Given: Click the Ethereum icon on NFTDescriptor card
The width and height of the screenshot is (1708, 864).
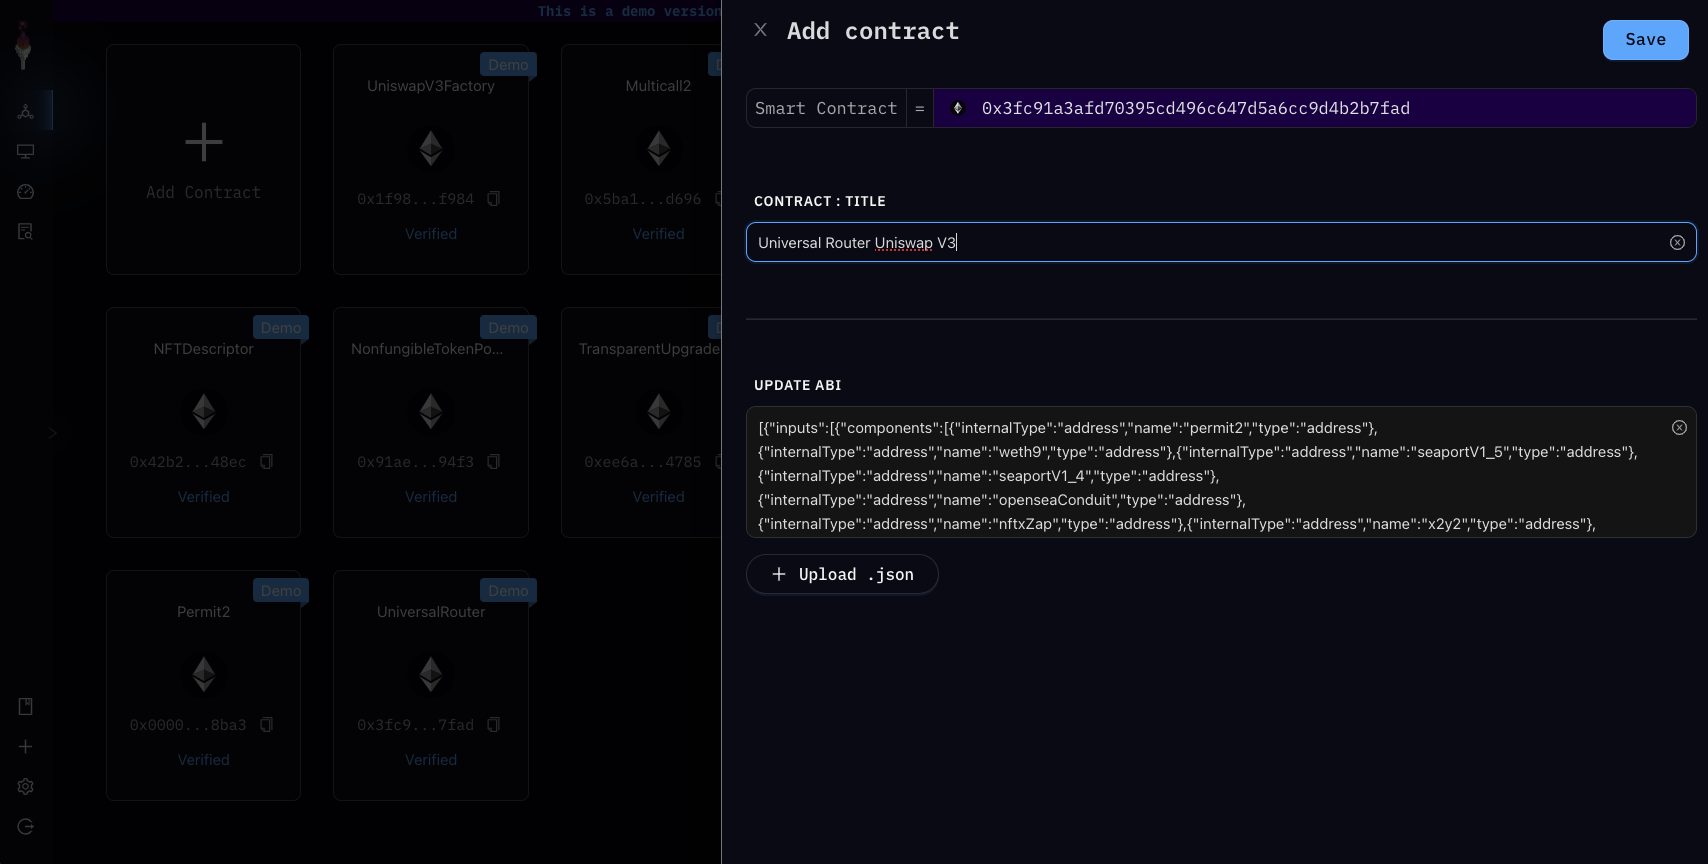Looking at the screenshot, I should coord(204,411).
